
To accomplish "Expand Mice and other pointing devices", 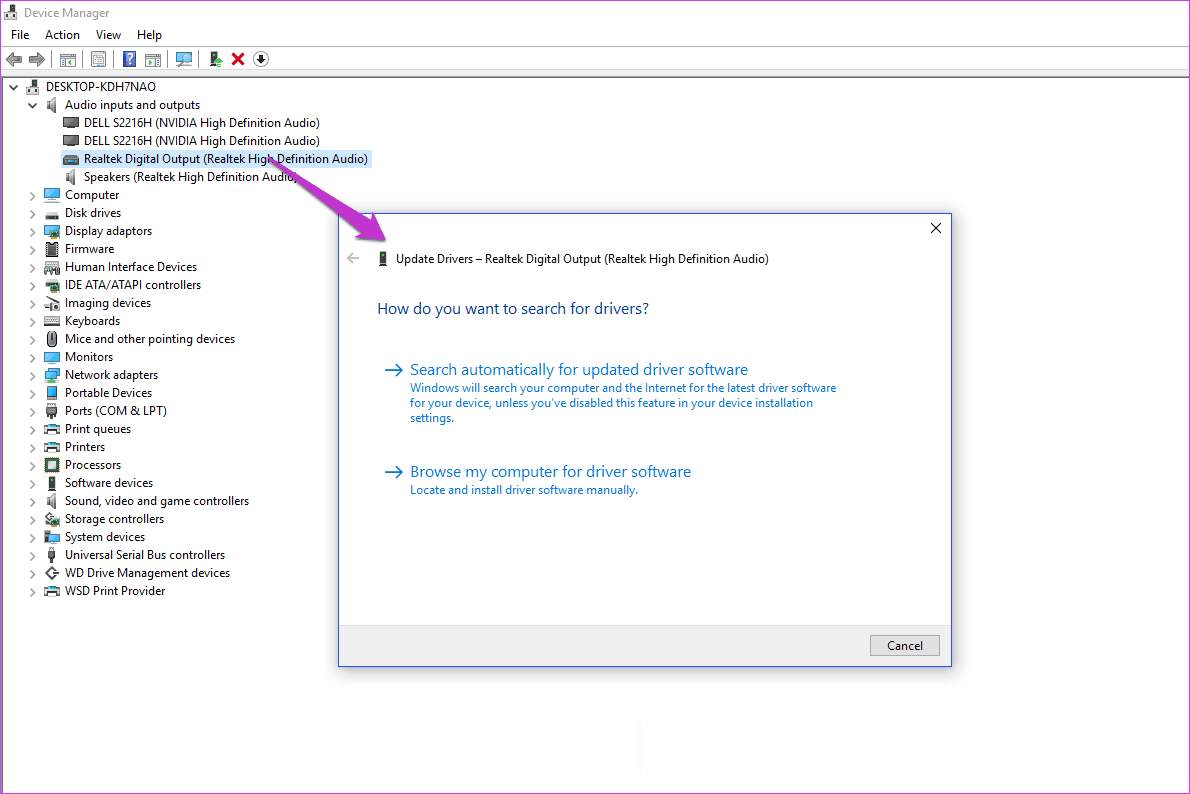I will coord(33,340).
